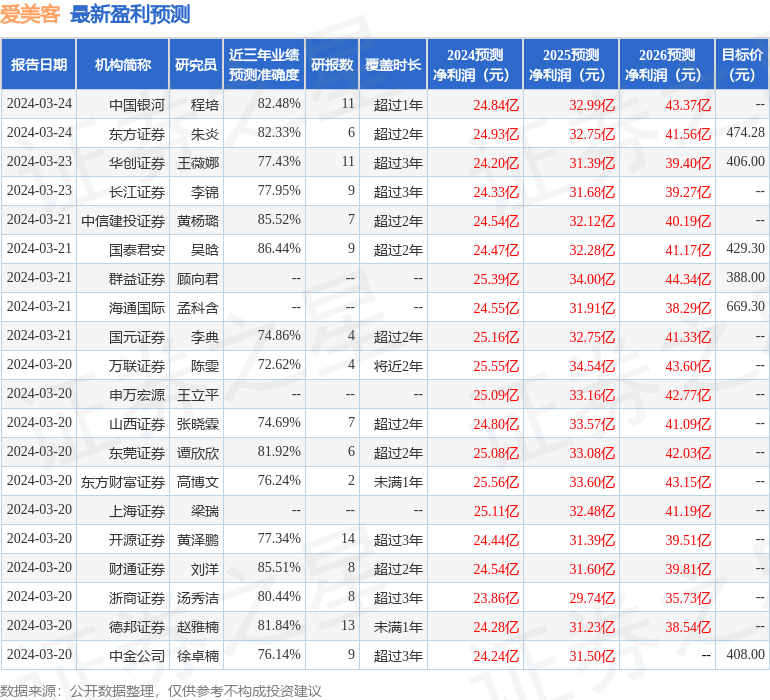Select institution 东方财富证券
This screenshot has width=770, height=700.
[123, 482]
